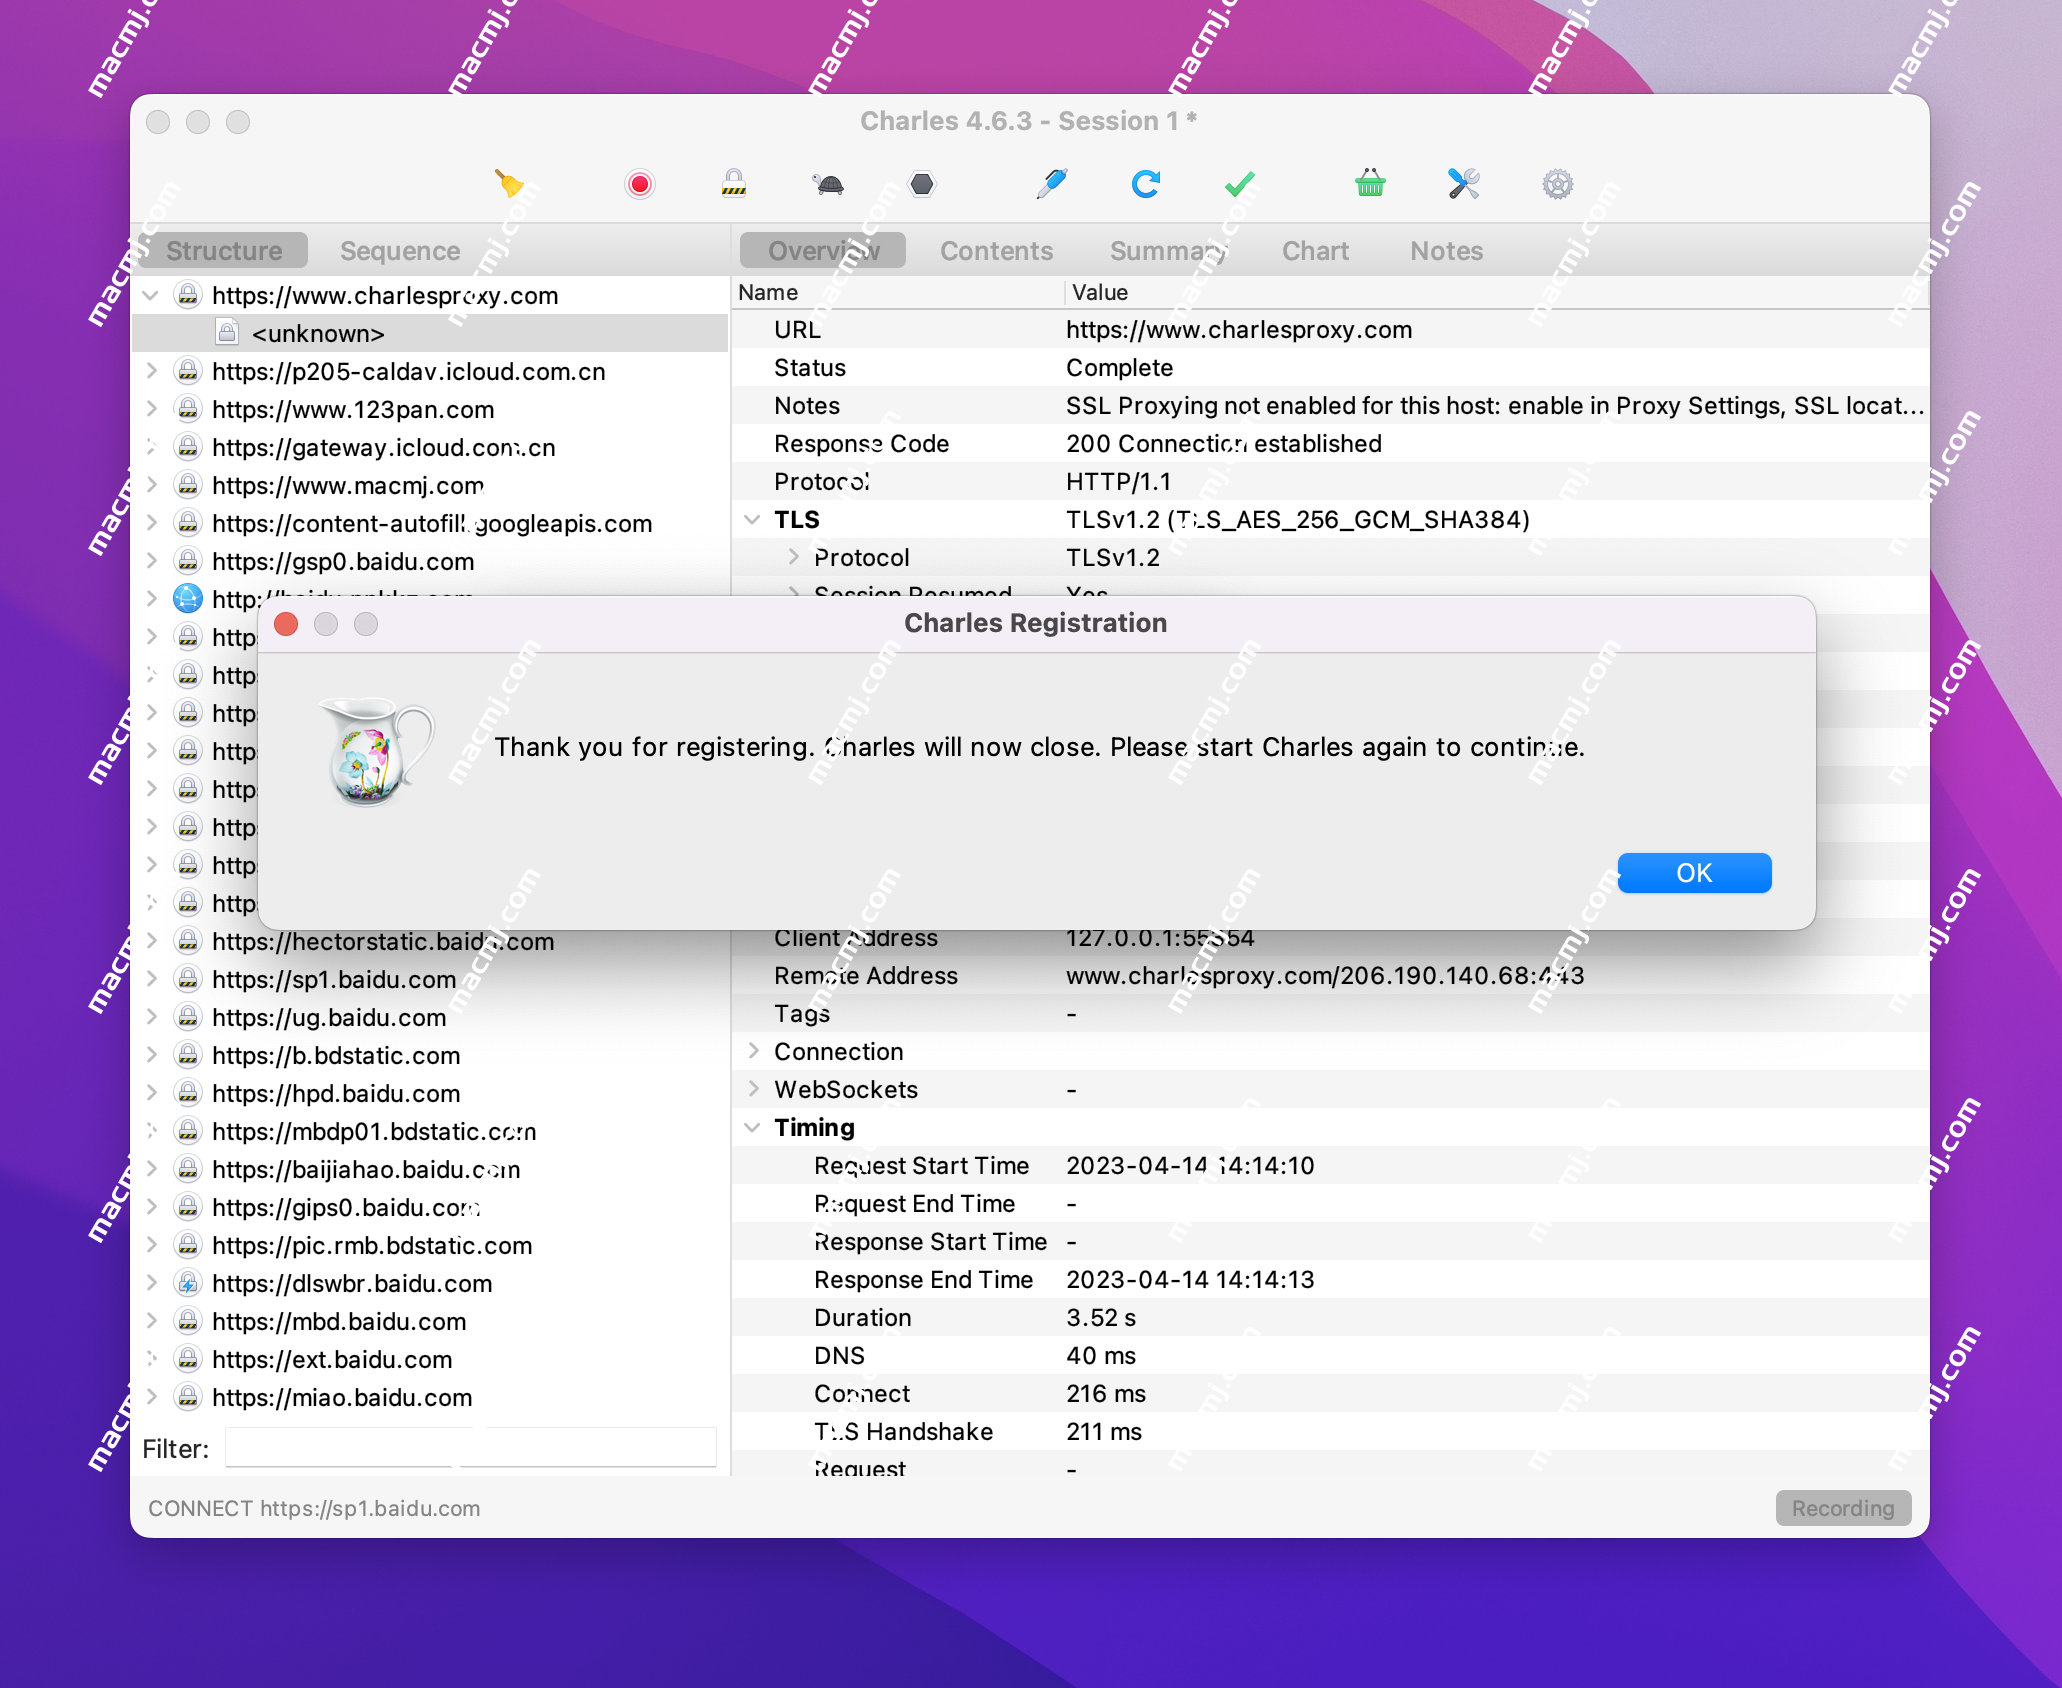Image resolution: width=2062 pixels, height=1688 pixels.
Task: Open the Notes tab
Action: point(1446,250)
